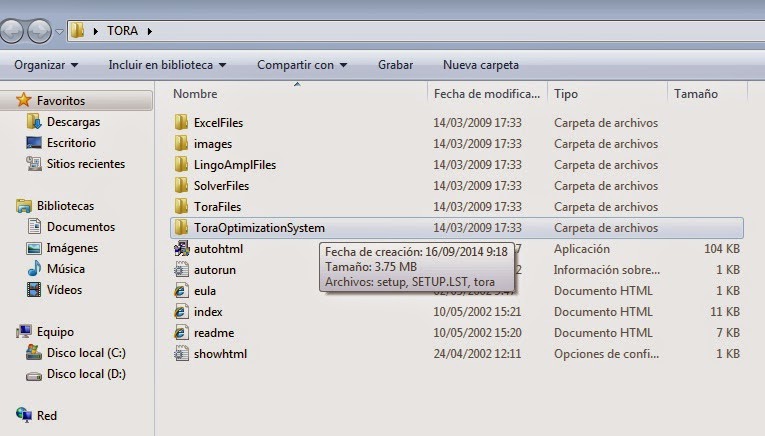Image resolution: width=765 pixels, height=436 pixels.
Task: Click the readme HTML document icon
Action: click(181, 332)
